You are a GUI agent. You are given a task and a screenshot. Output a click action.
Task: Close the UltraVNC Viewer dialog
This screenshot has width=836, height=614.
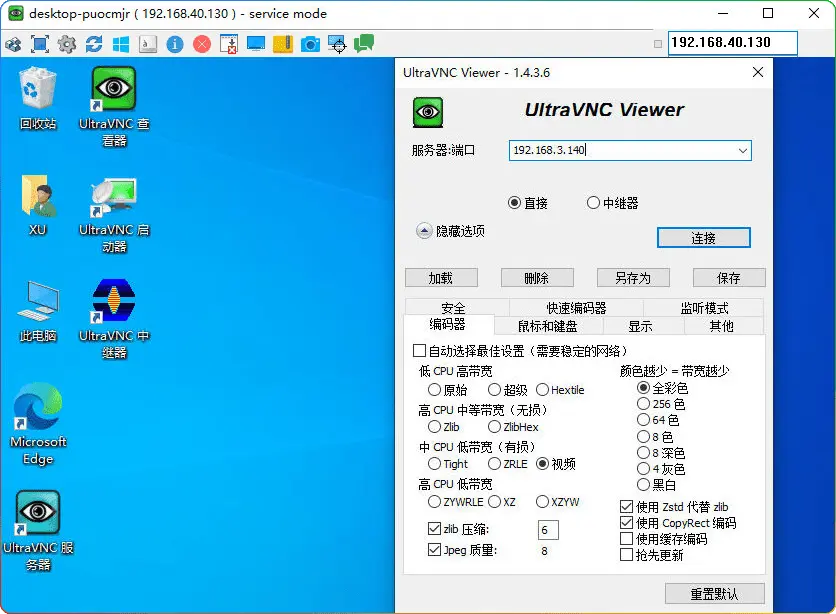(758, 72)
